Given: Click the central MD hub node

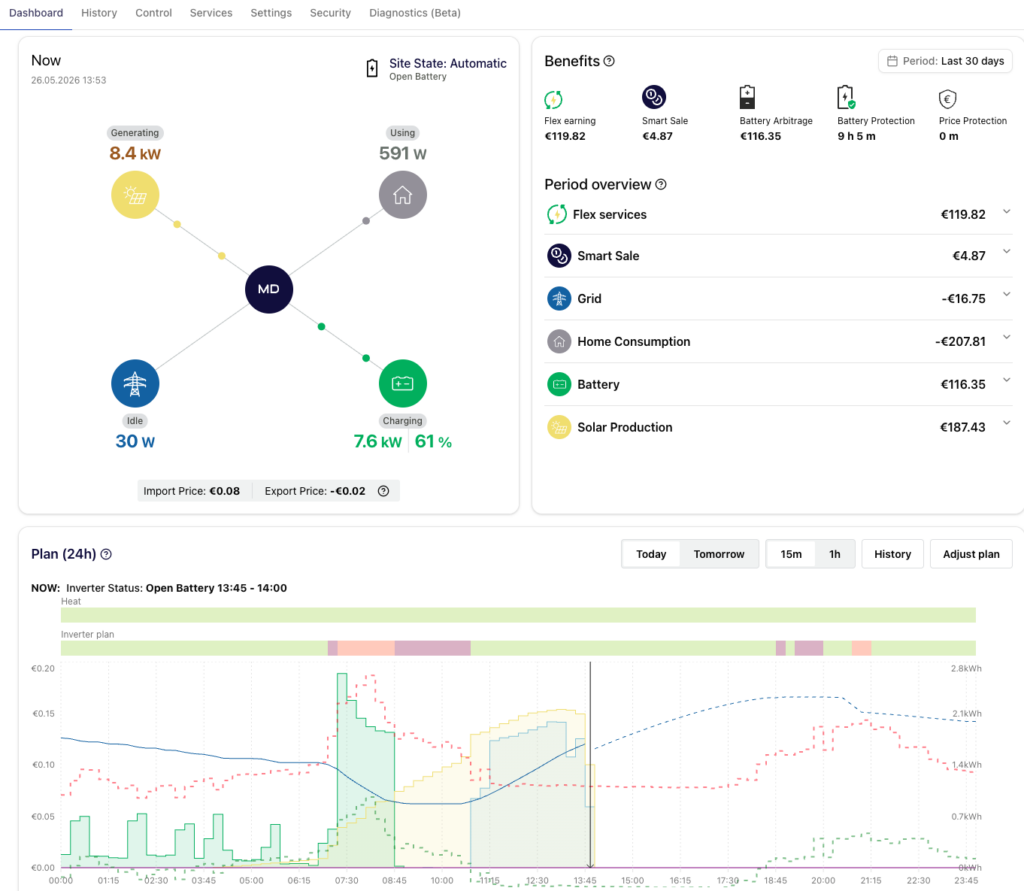Looking at the screenshot, I should coord(269,289).
